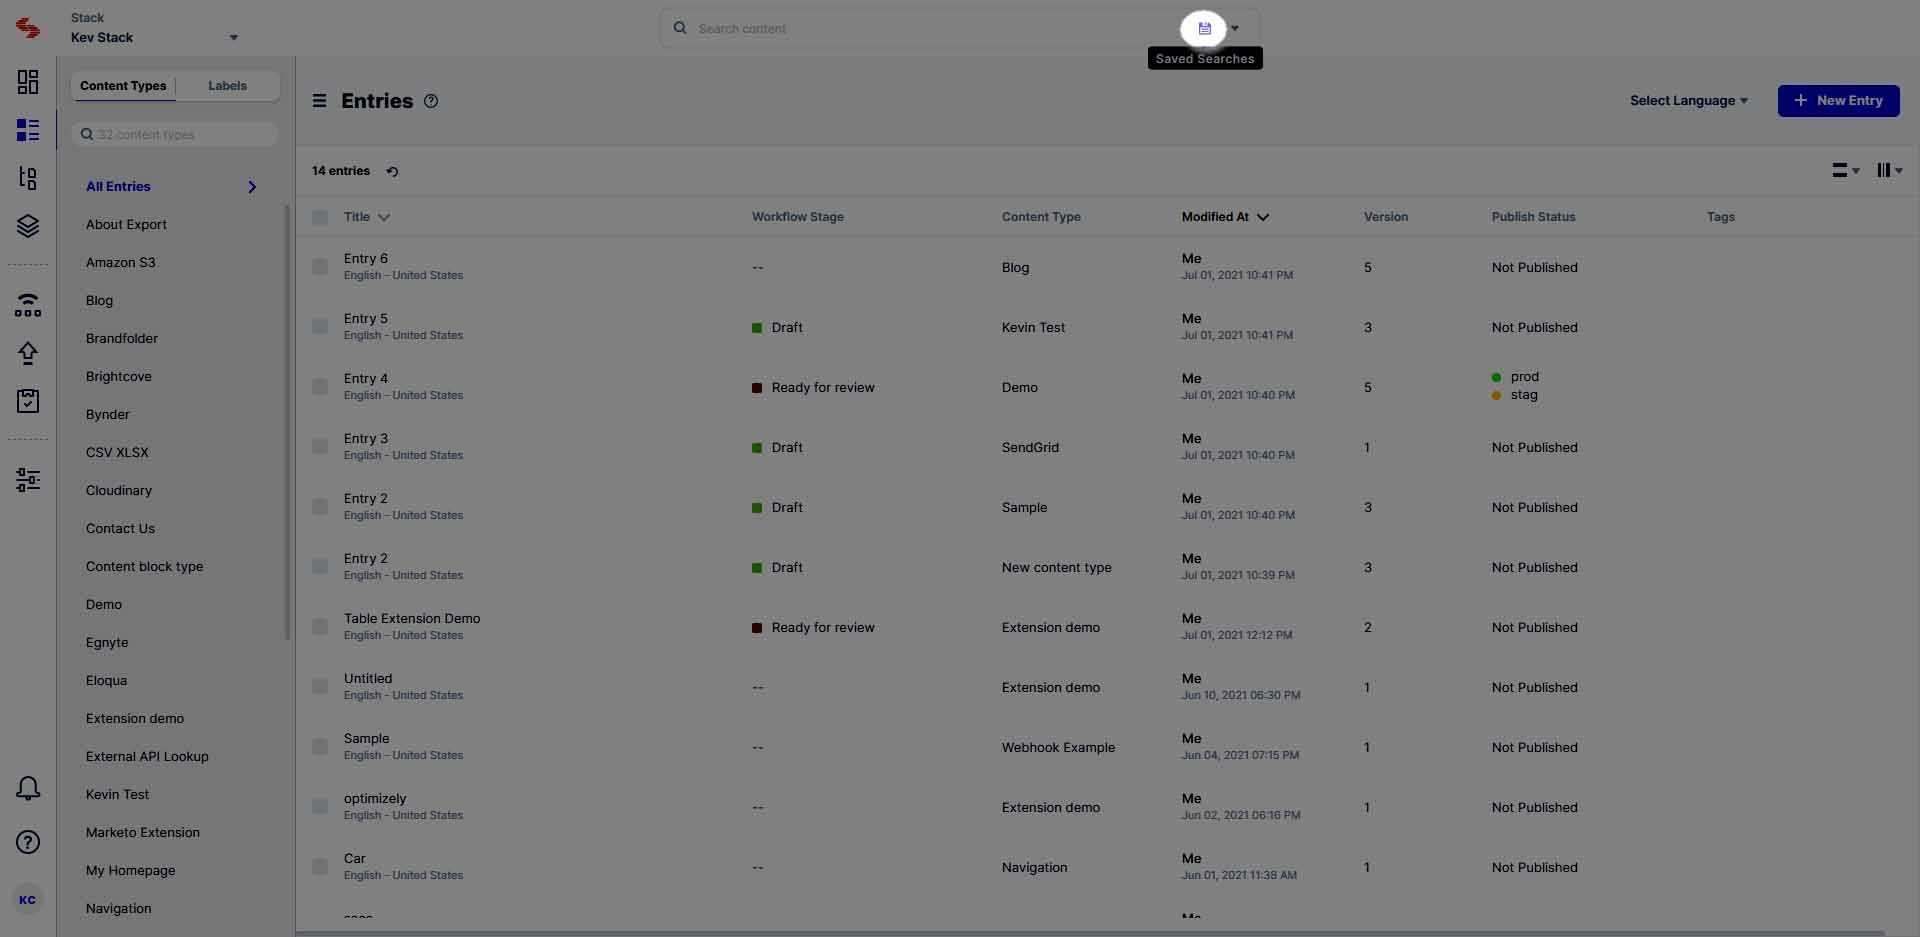
Task: Switch to the Labels tab
Action: (x=227, y=86)
